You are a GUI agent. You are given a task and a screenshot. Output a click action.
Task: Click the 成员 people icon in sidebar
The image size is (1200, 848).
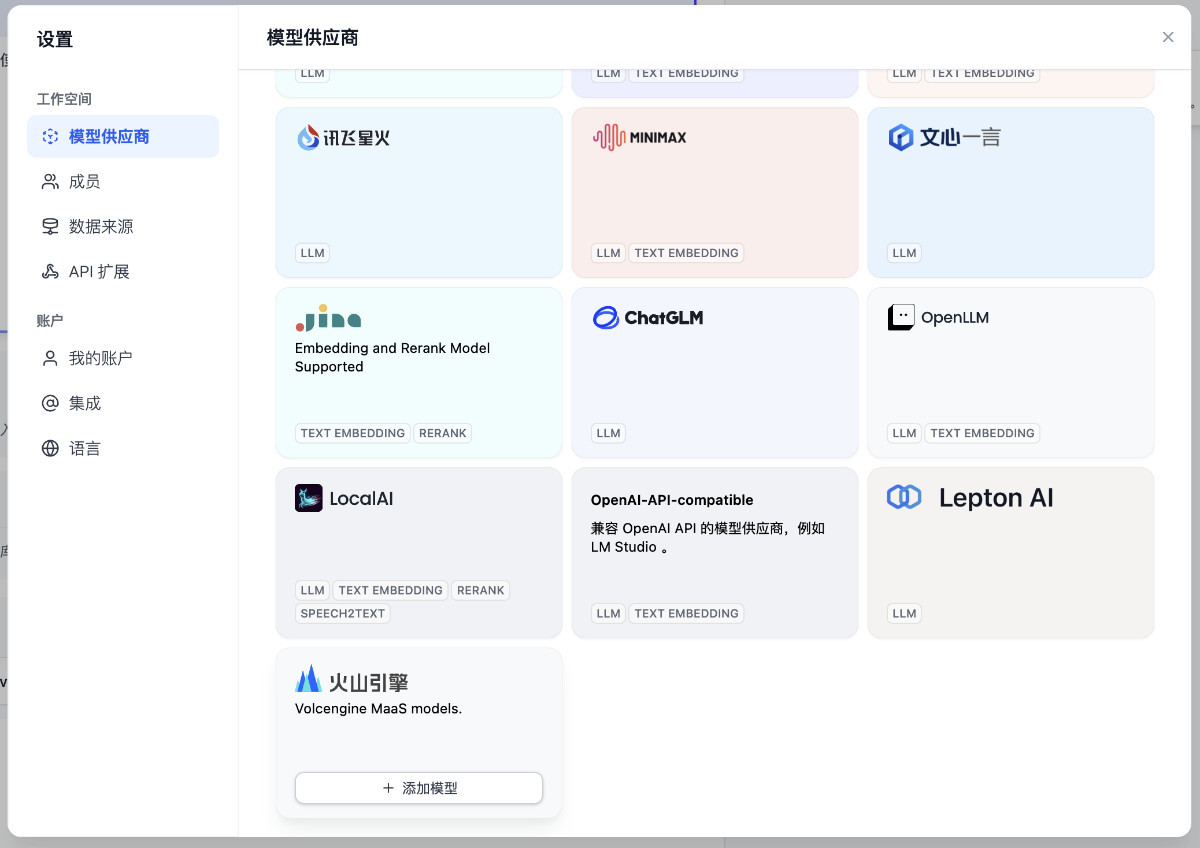(x=50, y=182)
